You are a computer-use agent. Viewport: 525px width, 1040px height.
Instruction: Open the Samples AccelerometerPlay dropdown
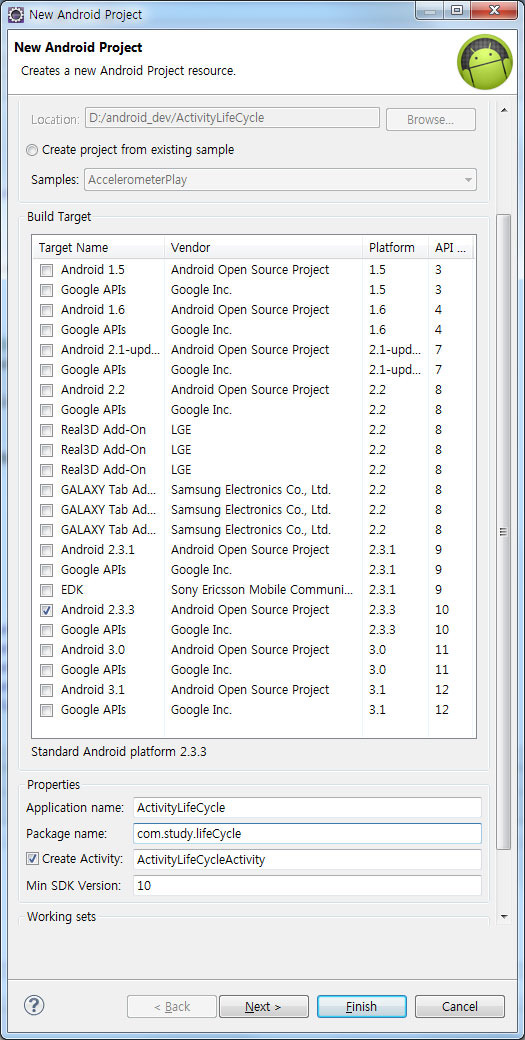(280, 179)
